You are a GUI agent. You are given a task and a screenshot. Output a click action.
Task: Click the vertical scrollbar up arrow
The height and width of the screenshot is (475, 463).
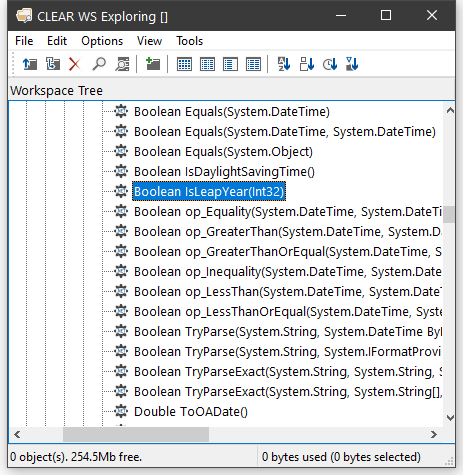pyautogui.click(x=450, y=110)
